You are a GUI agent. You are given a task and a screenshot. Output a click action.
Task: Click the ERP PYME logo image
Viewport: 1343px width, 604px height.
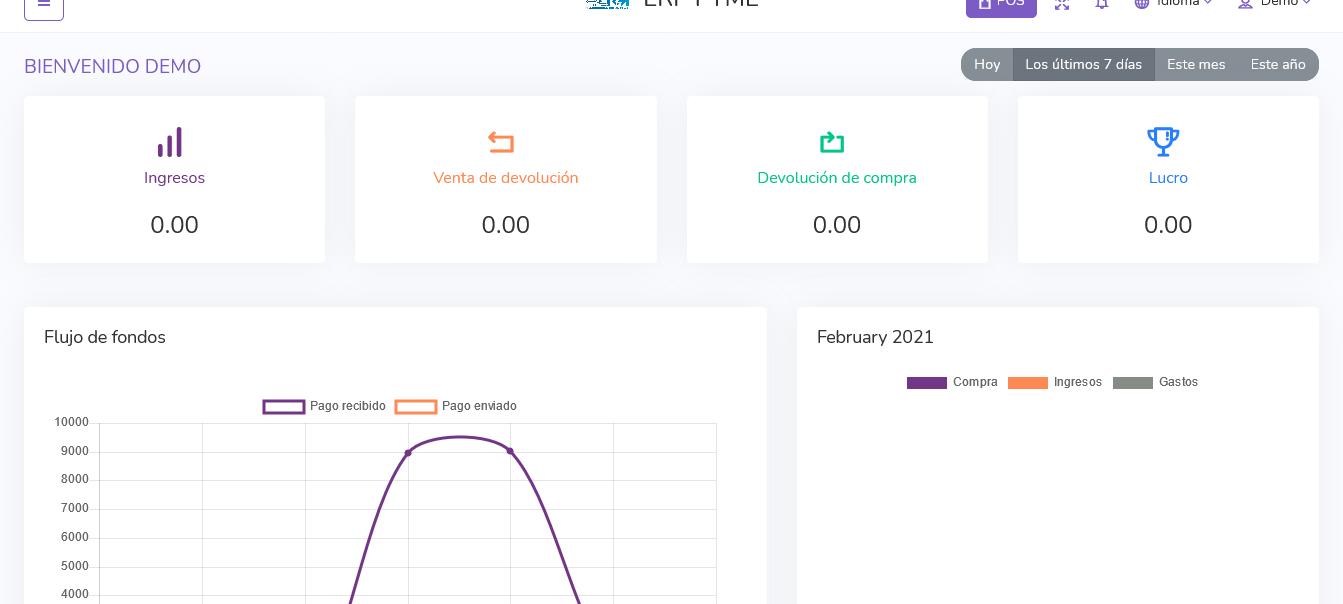coord(607,4)
